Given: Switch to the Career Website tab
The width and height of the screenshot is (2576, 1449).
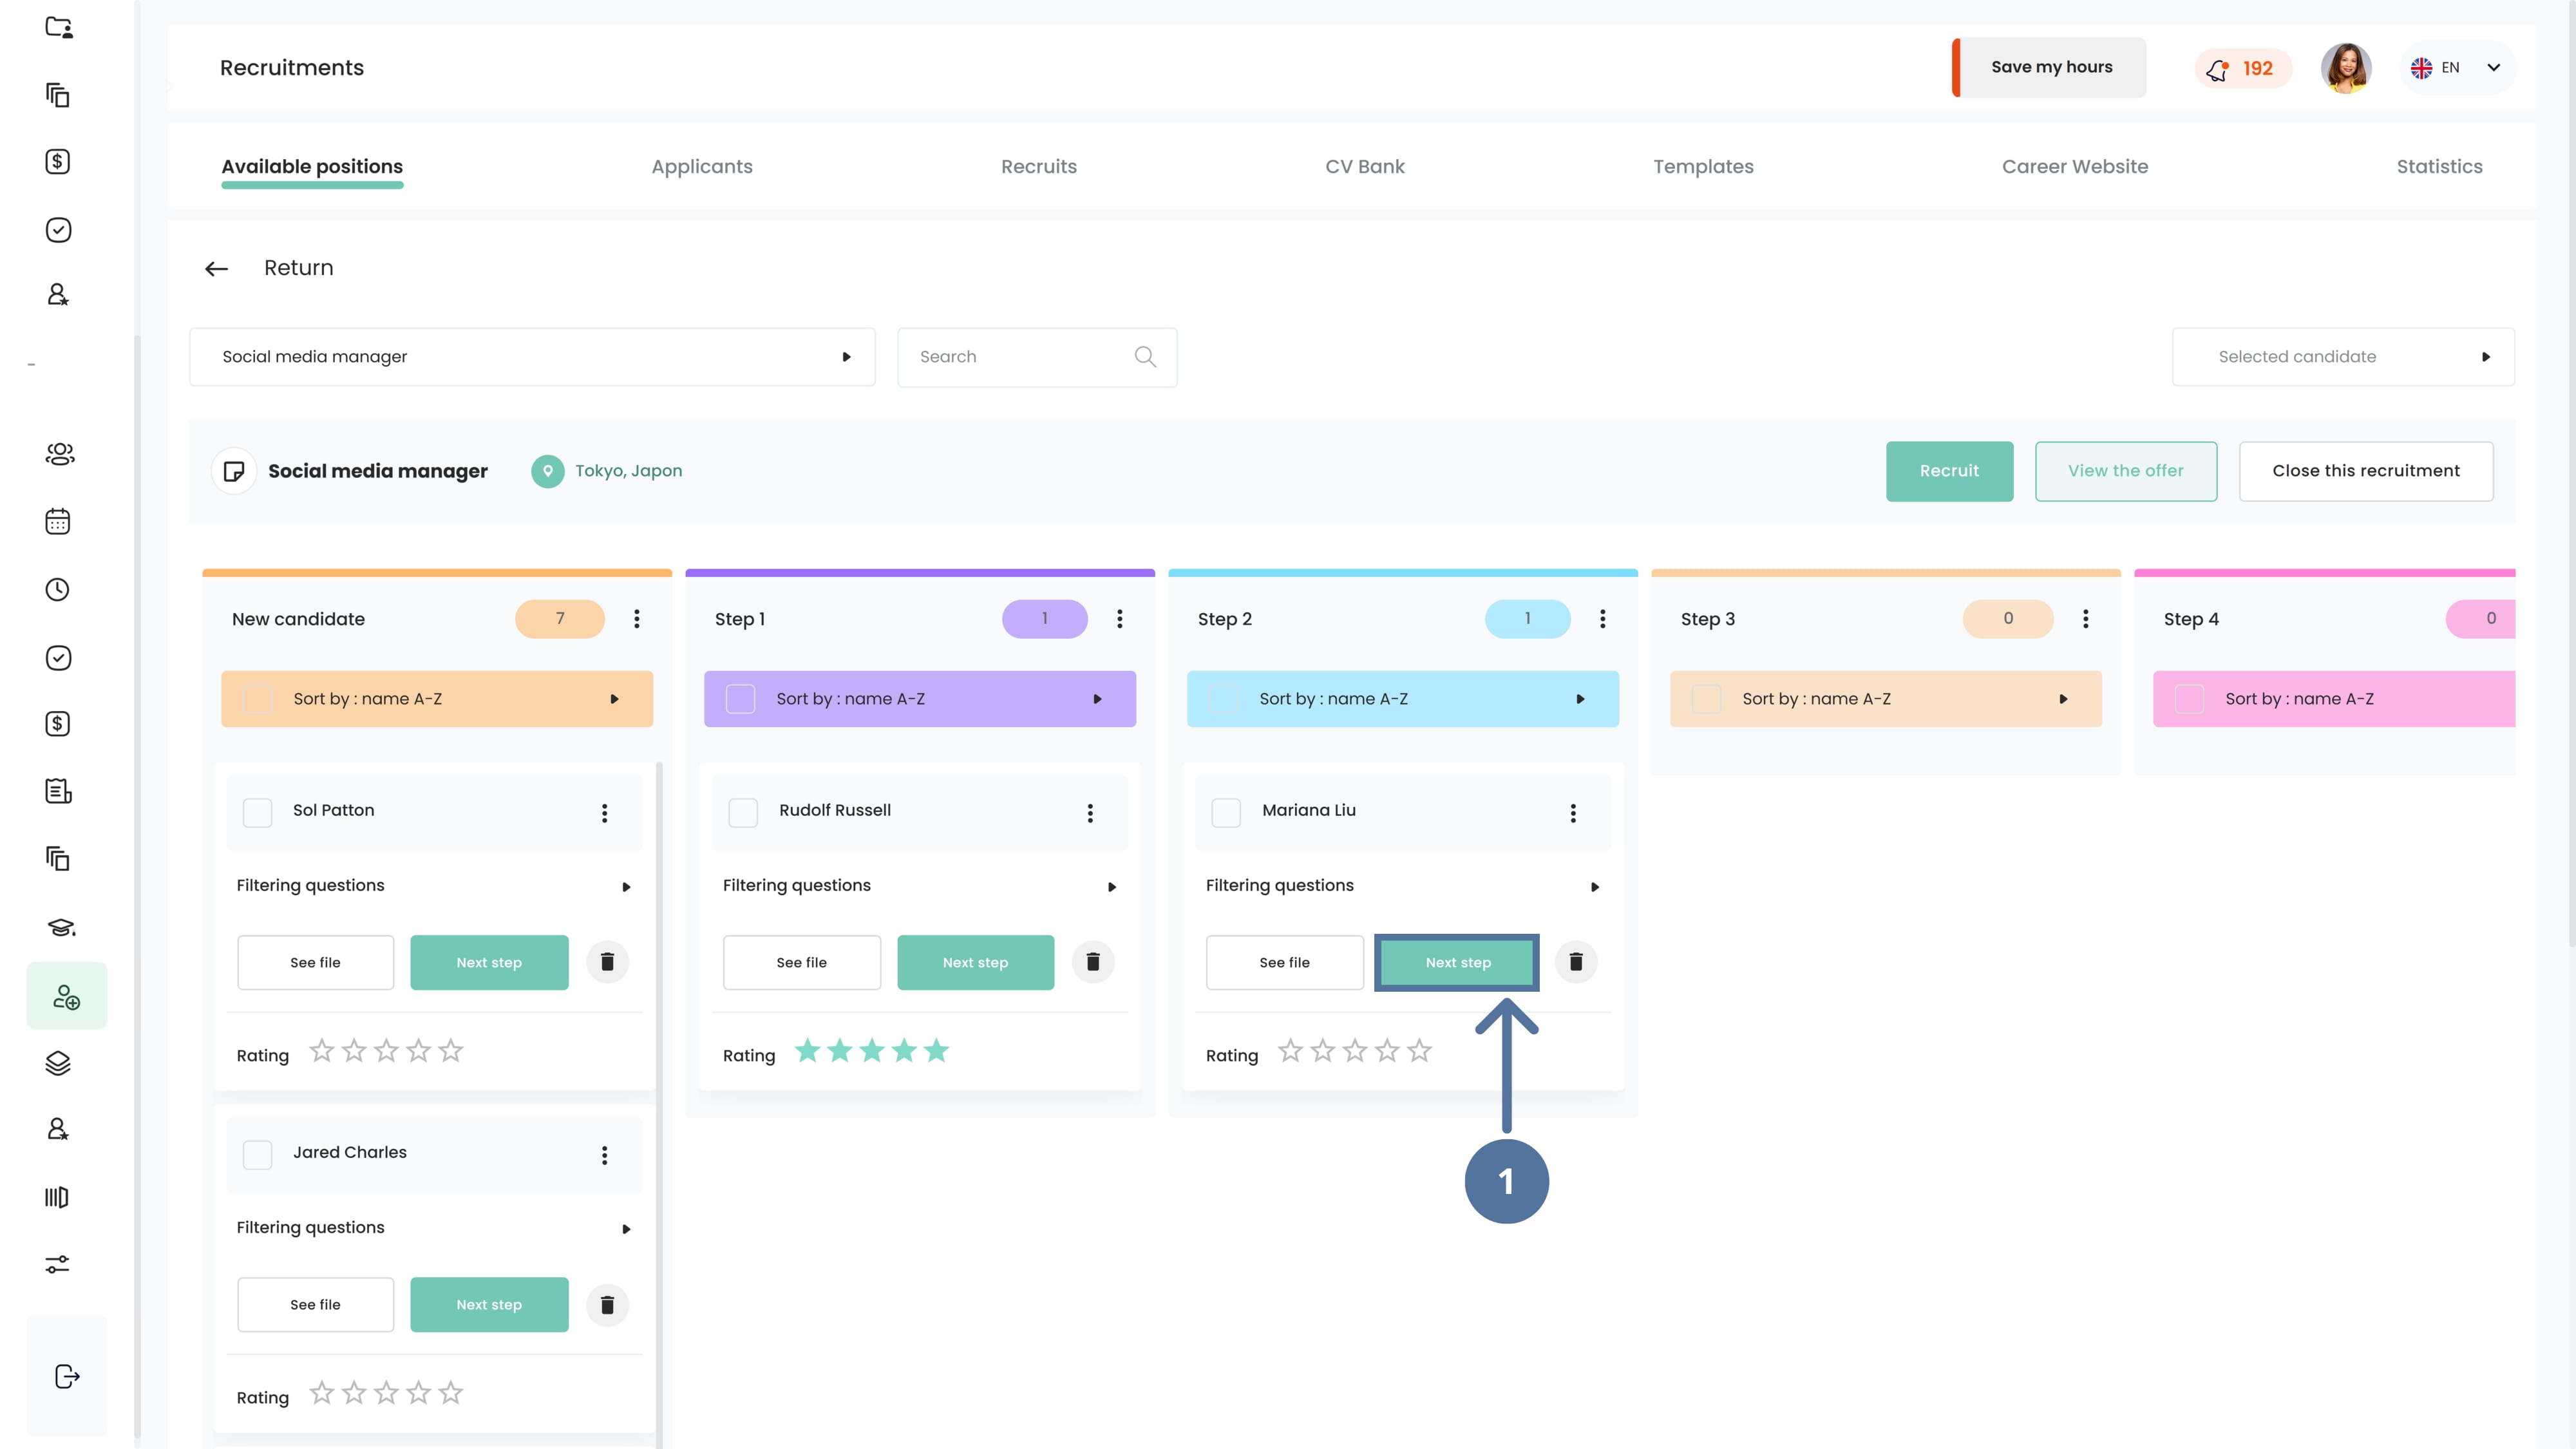Looking at the screenshot, I should [x=2075, y=167].
